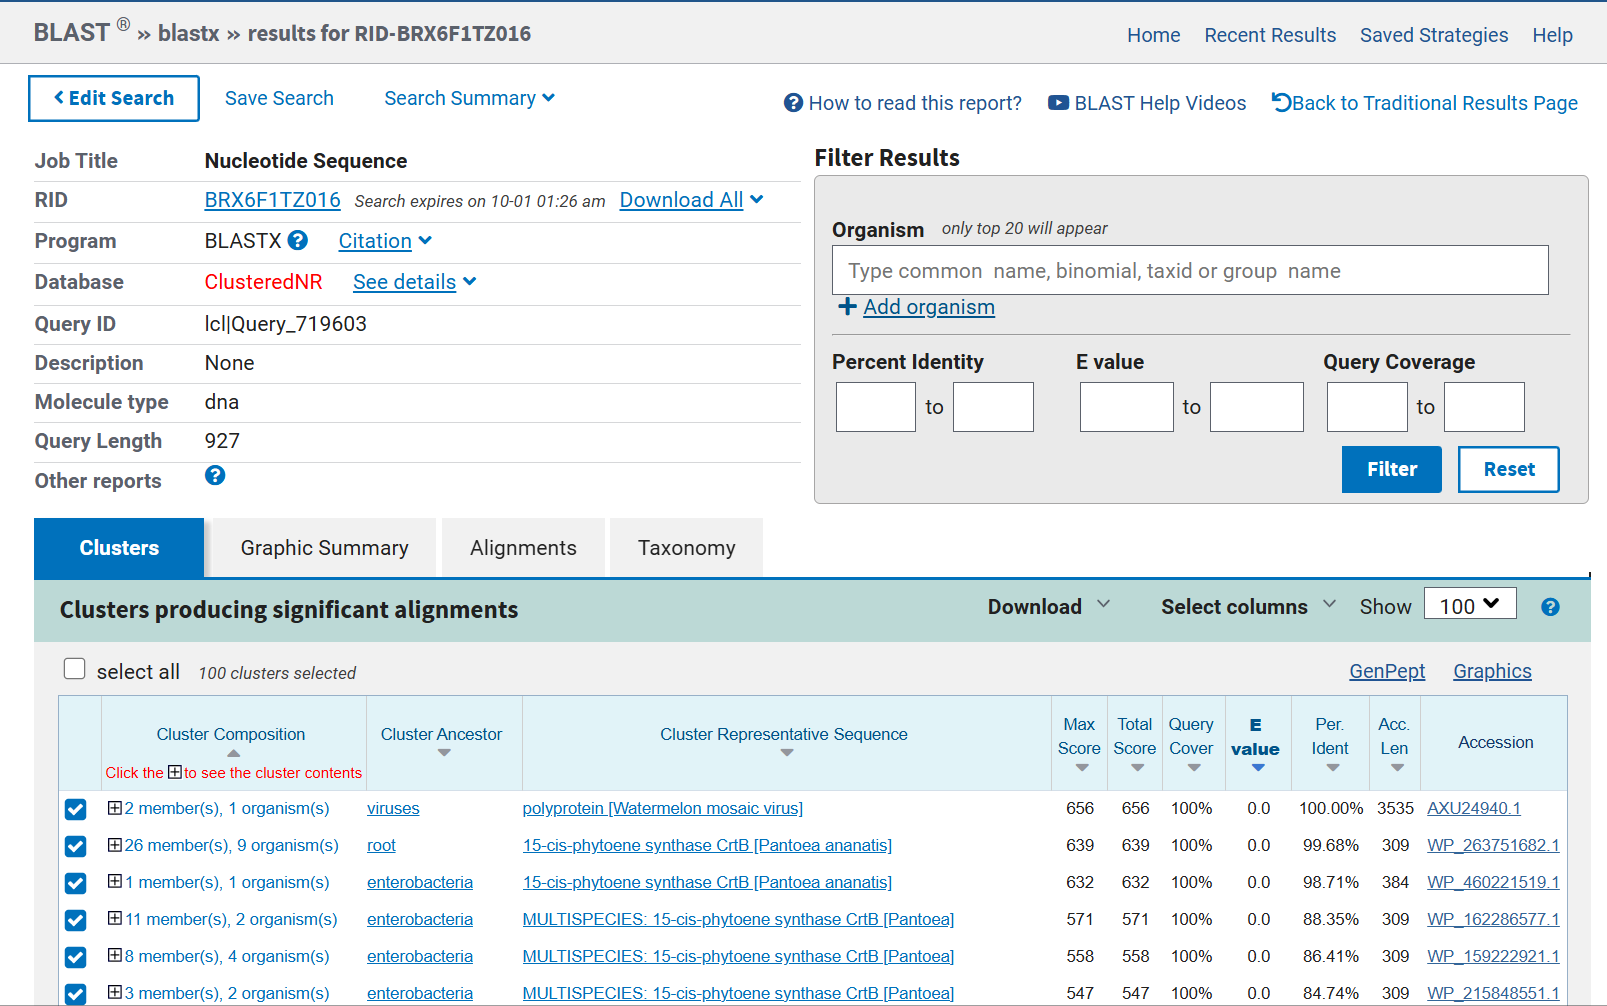Click the plus icon beside Add organism

(847, 306)
